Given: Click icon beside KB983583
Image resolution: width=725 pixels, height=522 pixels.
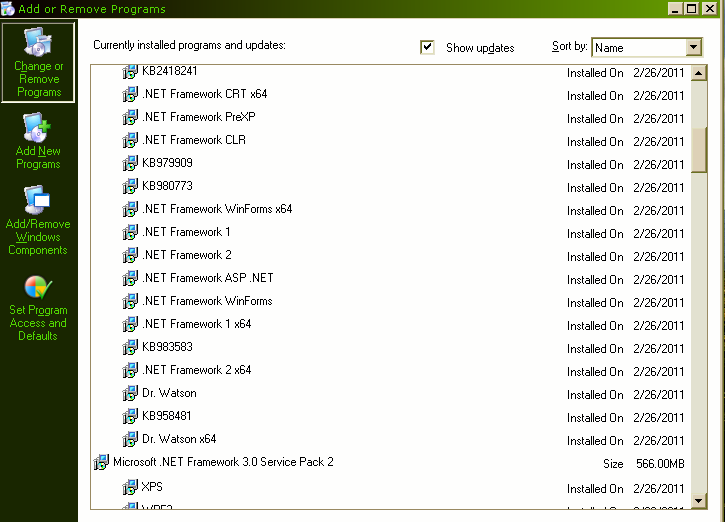Looking at the screenshot, I should (x=130, y=347).
